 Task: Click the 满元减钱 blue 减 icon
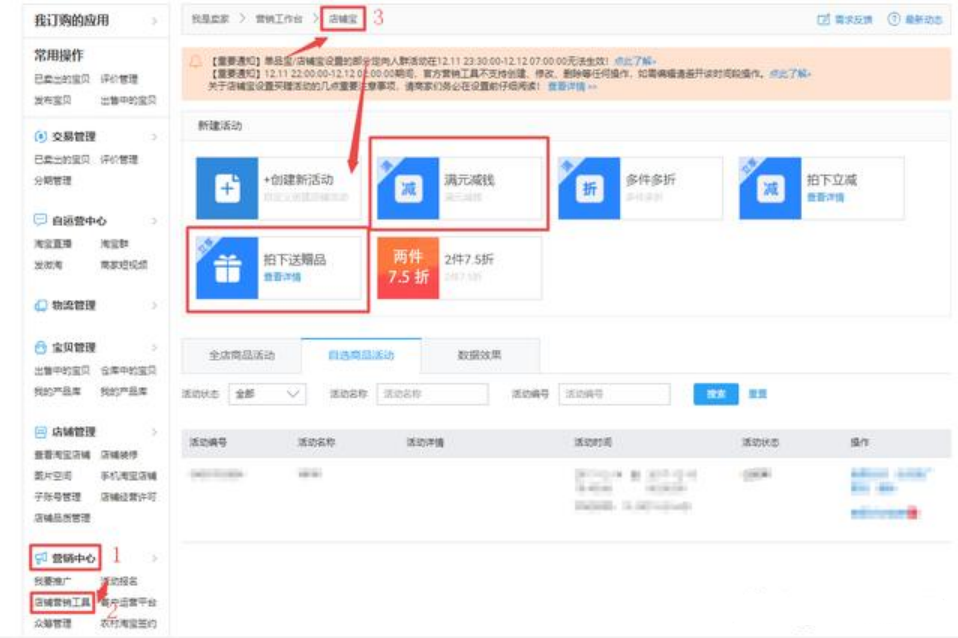tap(408, 188)
